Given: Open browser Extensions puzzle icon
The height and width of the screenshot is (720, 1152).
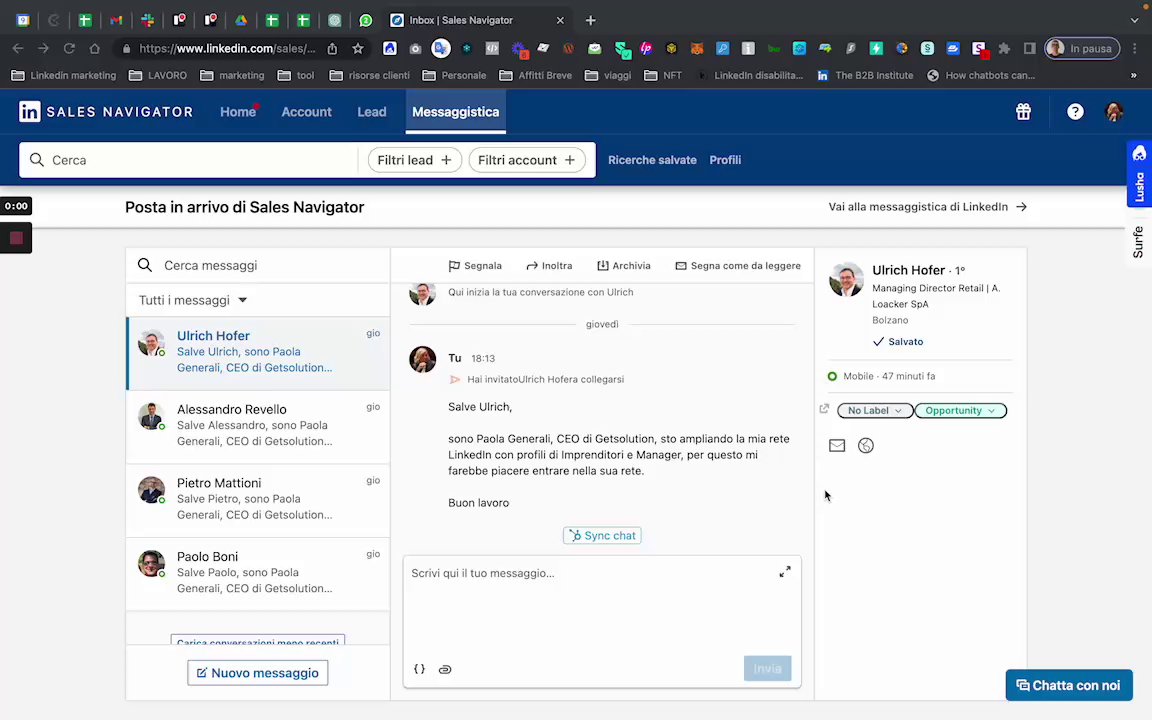Looking at the screenshot, I should pos(1004,48).
